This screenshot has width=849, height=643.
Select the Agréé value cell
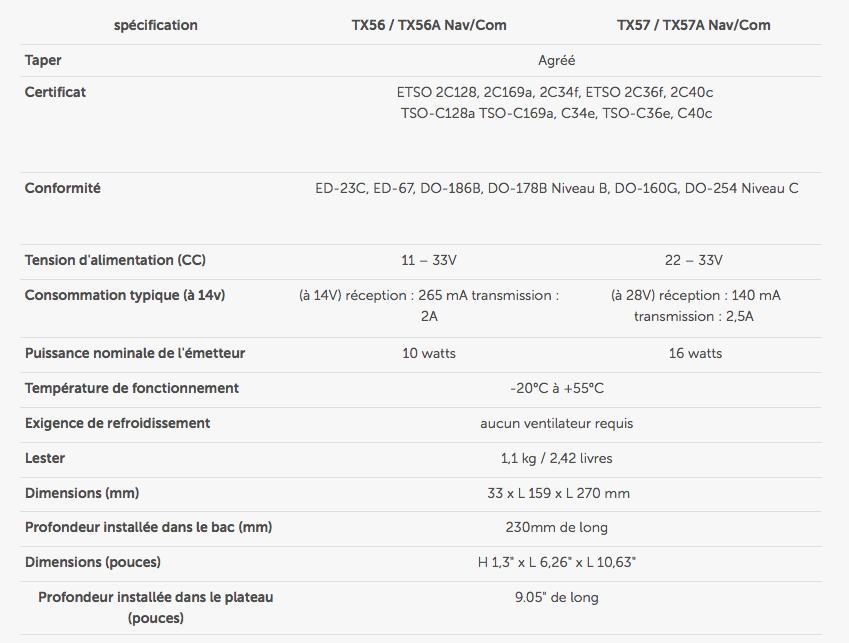click(x=557, y=61)
